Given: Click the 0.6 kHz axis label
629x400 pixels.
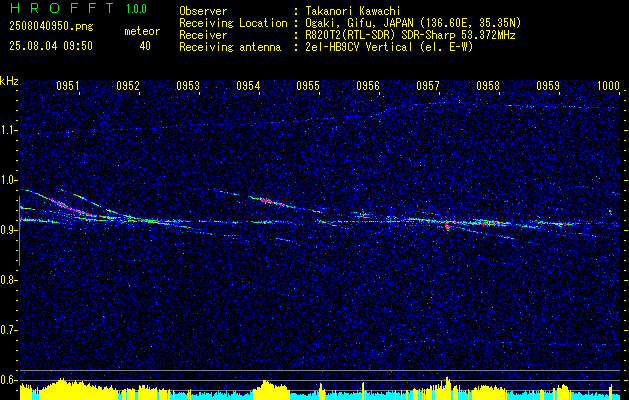Looking at the screenshot, I should click(8, 380).
